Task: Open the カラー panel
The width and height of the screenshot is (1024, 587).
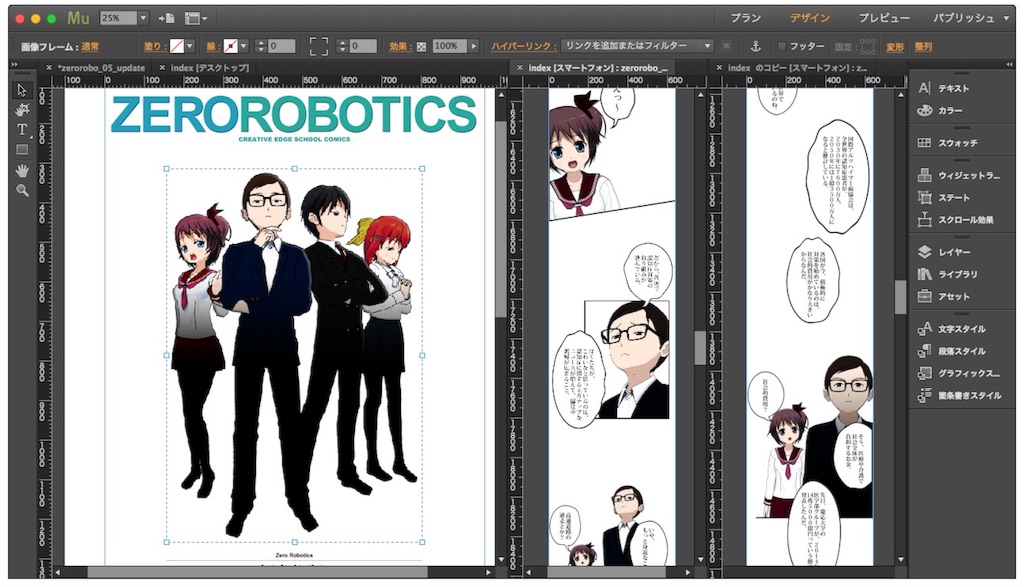Action: point(941,110)
